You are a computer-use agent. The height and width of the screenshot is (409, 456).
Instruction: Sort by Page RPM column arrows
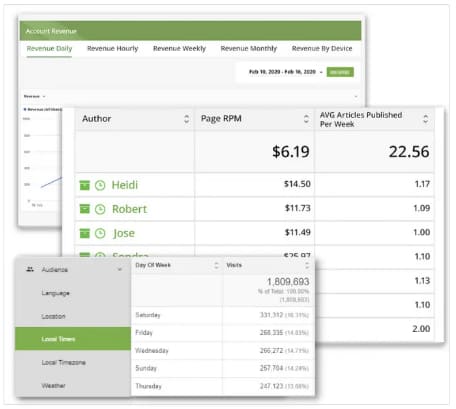point(306,119)
